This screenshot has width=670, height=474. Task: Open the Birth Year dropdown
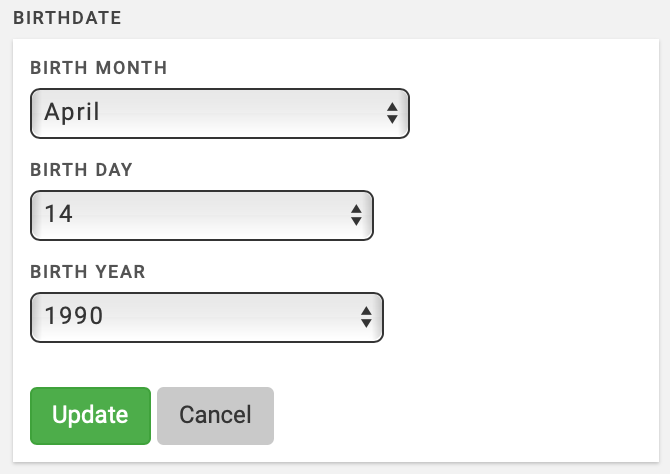pyautogui.click(x=207, y=317)
